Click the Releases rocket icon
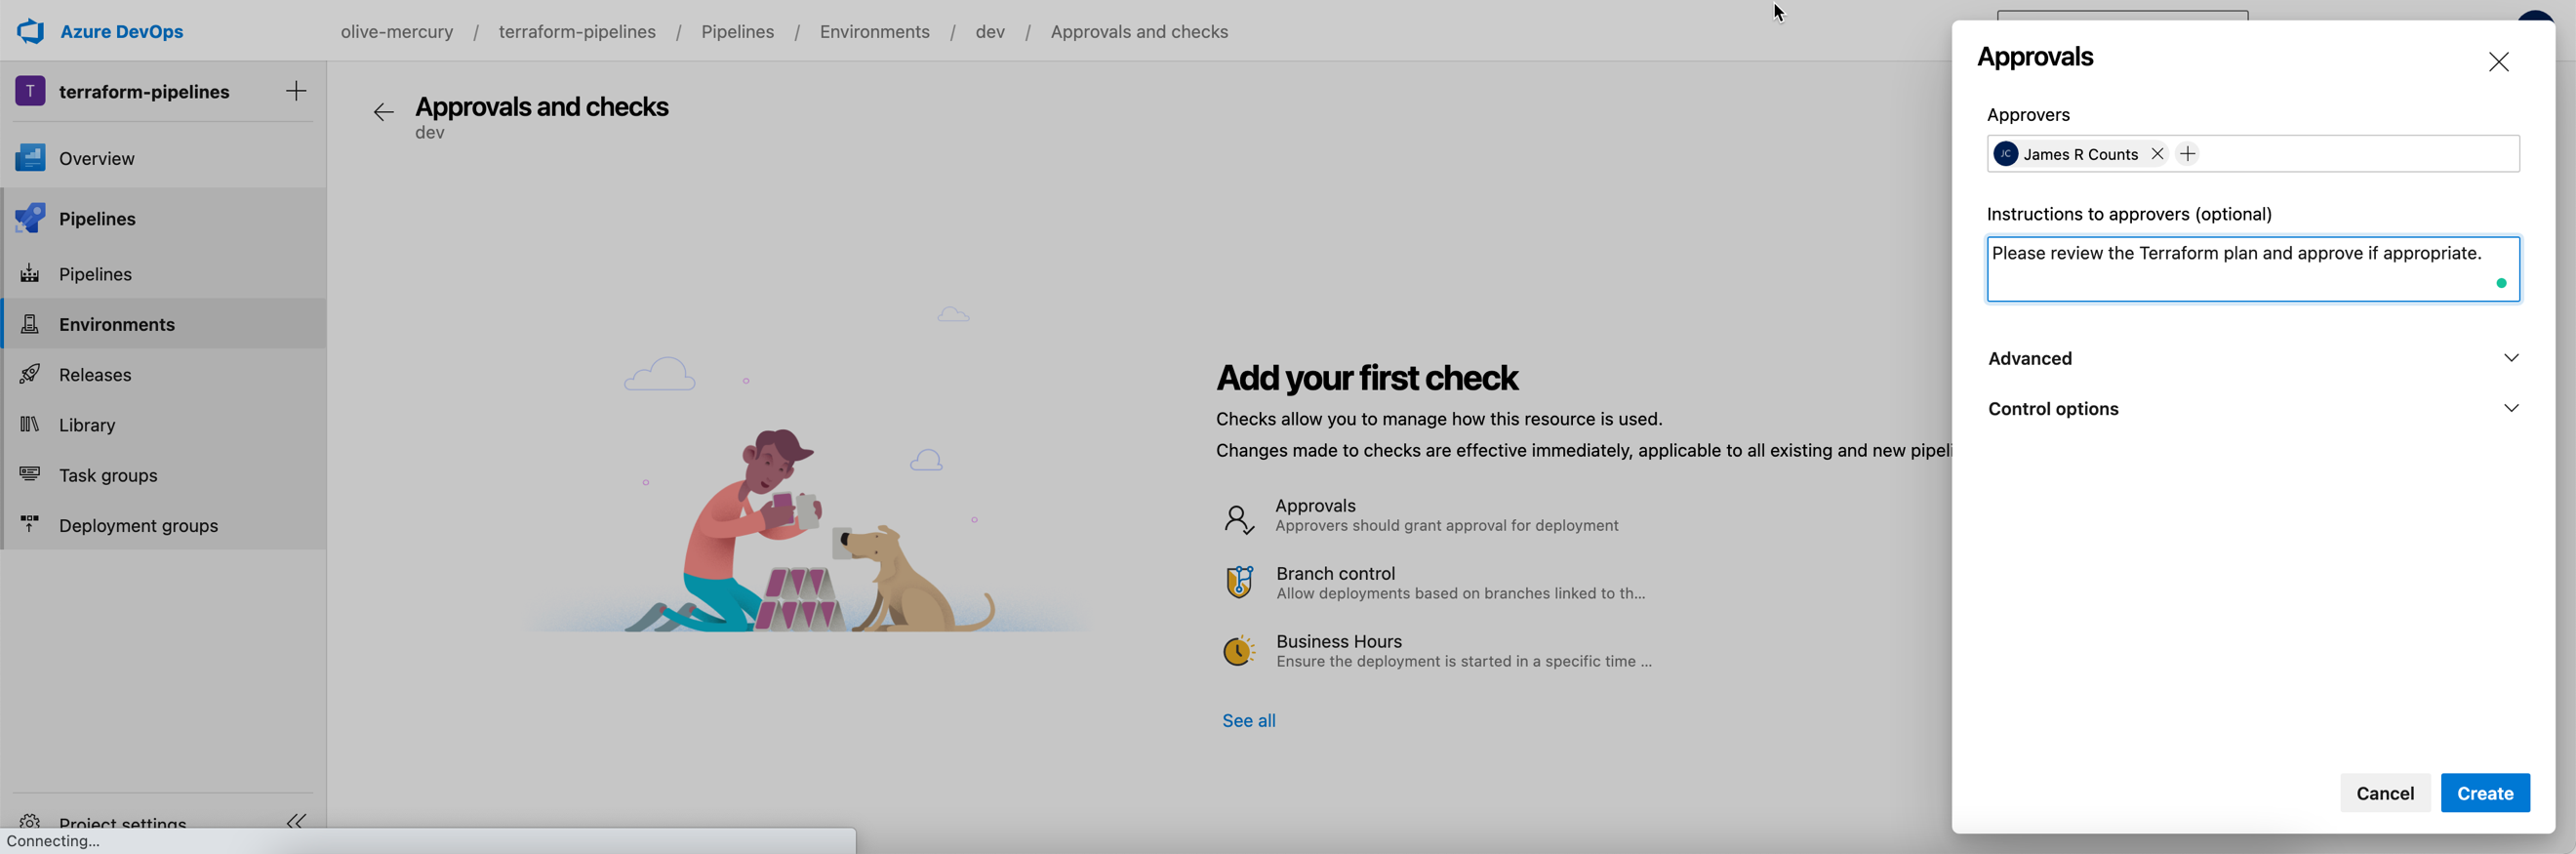The height and width of the screenshot is (854, 2576). 30,374
